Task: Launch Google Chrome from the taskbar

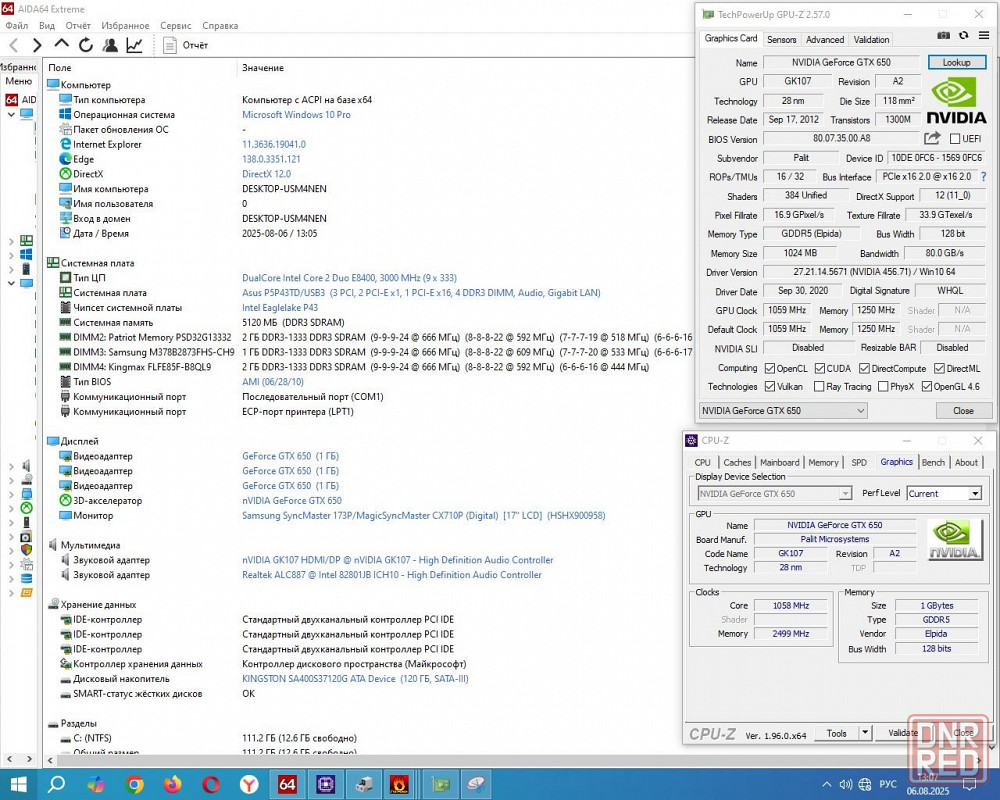Action: (135, 784)
